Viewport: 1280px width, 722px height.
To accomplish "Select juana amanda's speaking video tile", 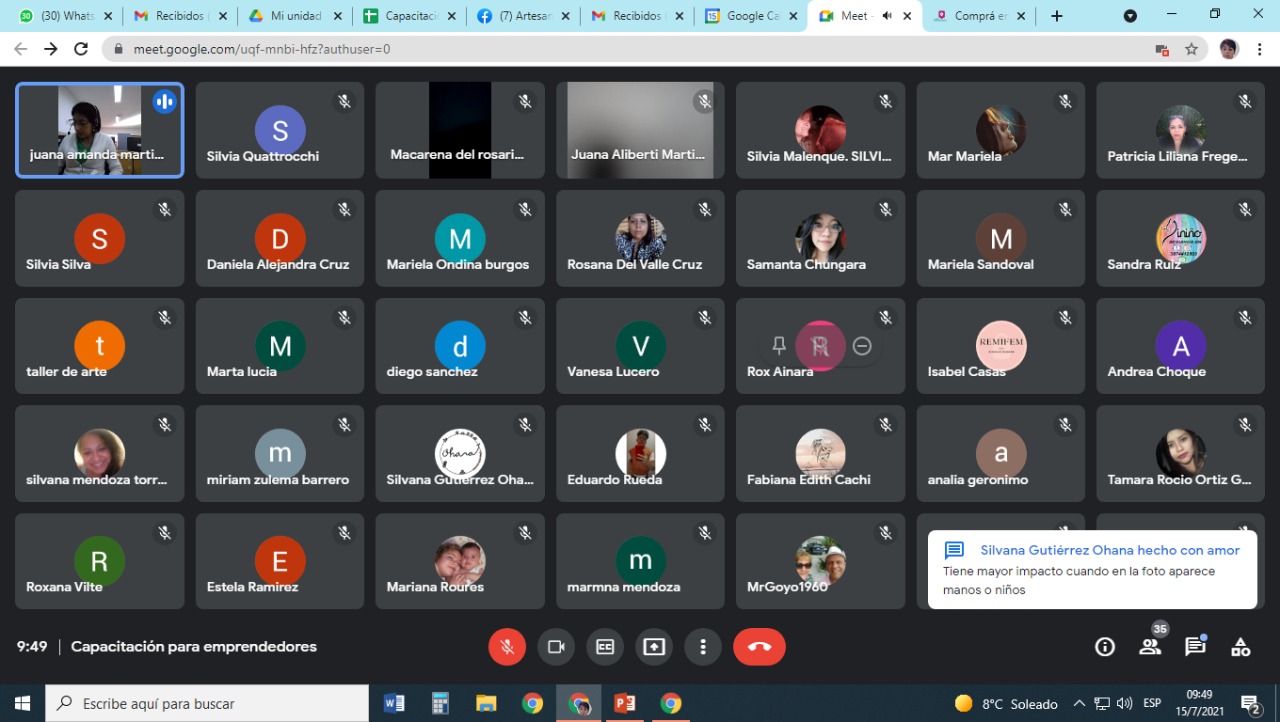I will pyautogui.click(x=100, y=130).
